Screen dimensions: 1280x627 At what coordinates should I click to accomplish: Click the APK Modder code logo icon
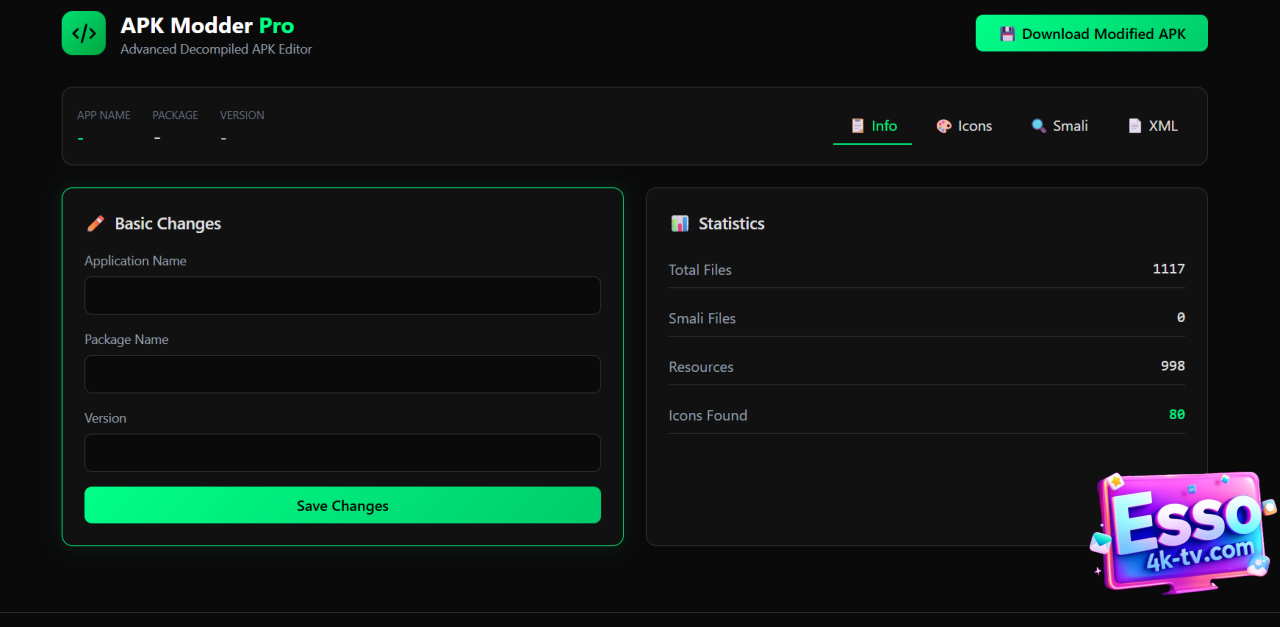click(83, 33)
